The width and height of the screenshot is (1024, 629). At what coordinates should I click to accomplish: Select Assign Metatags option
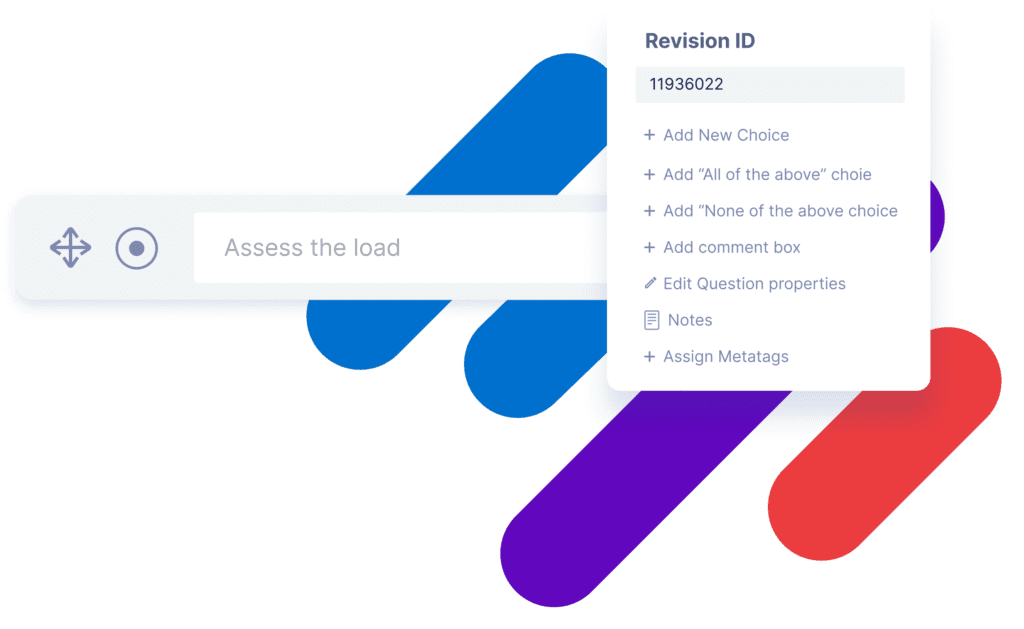tap(725, 356)
